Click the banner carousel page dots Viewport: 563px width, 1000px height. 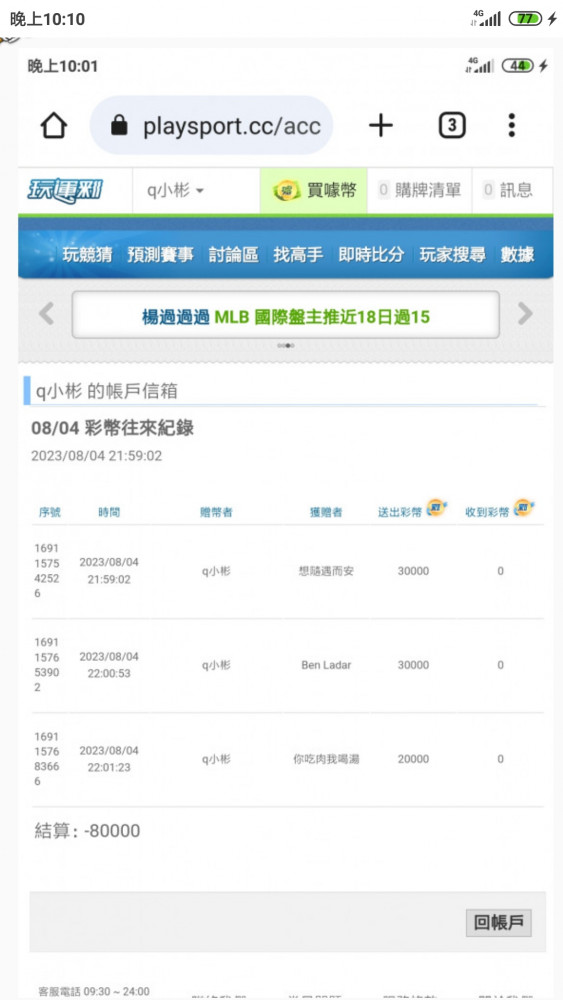click(x=286, y=346)
